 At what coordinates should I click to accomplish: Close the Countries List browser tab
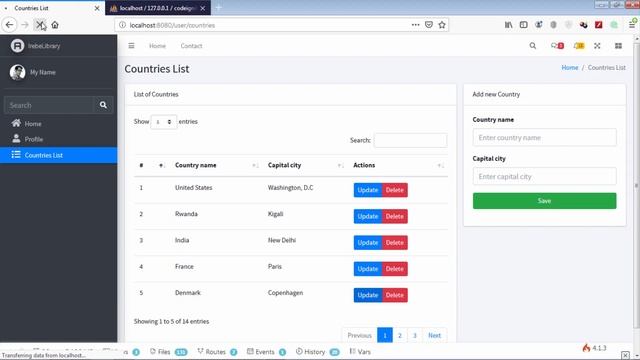(97, 8)
